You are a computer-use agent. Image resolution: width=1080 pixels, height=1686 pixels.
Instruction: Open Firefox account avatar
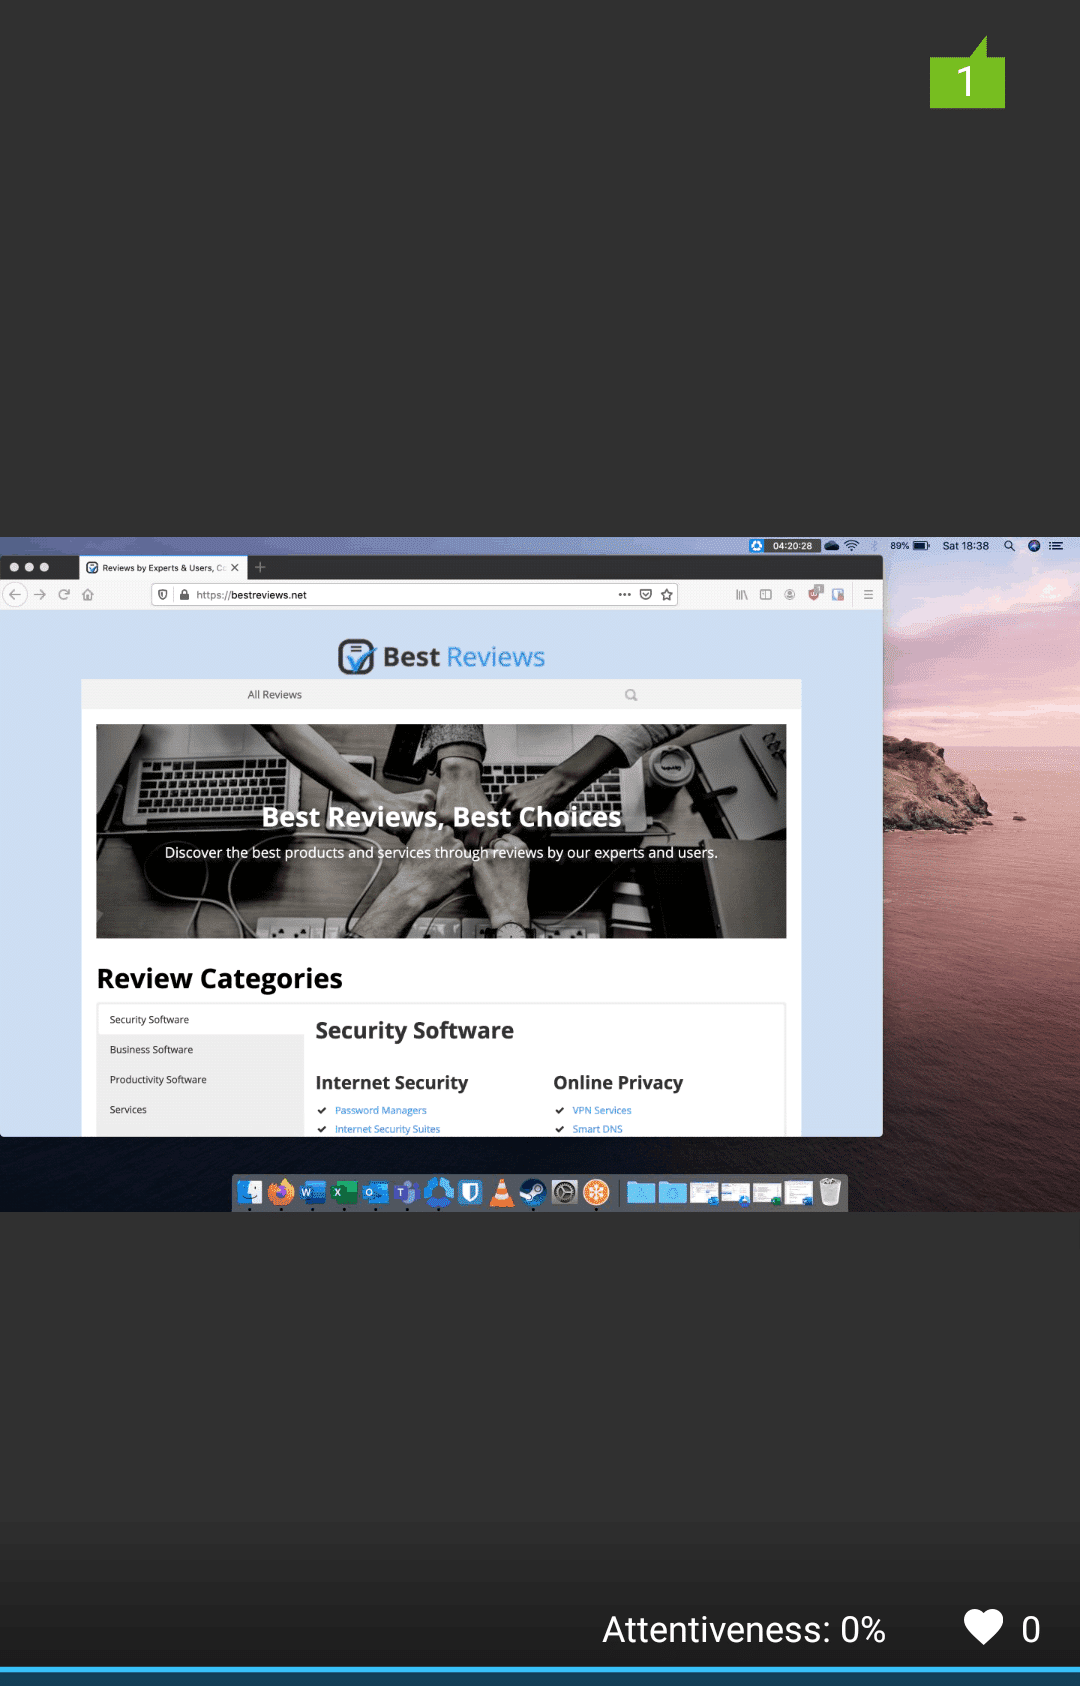(x=790, y=594)
